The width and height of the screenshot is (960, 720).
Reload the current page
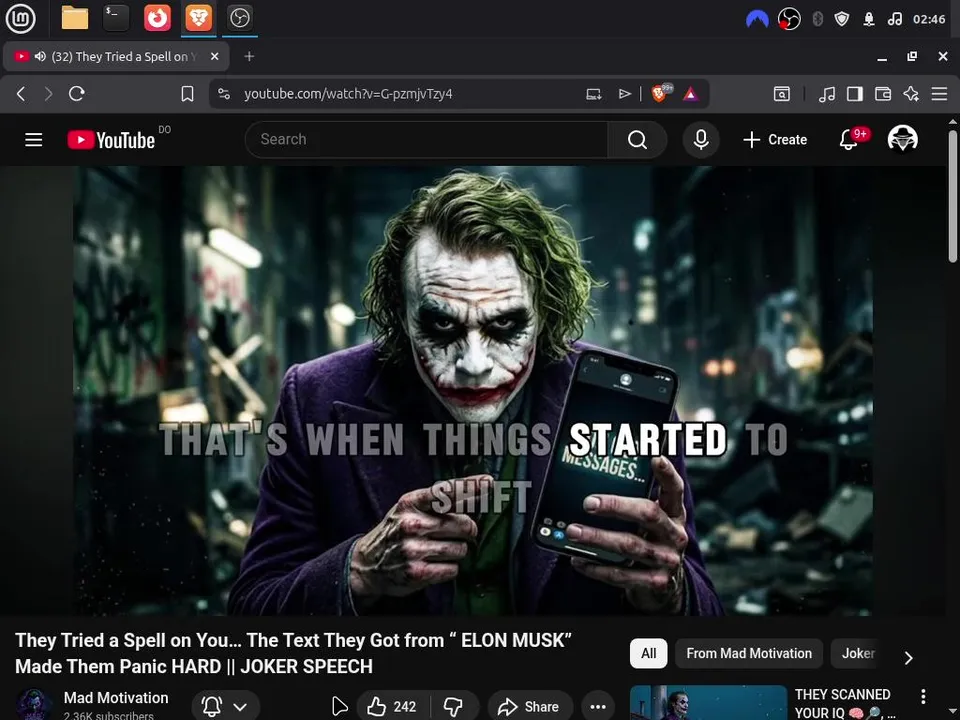click(77, 94)
